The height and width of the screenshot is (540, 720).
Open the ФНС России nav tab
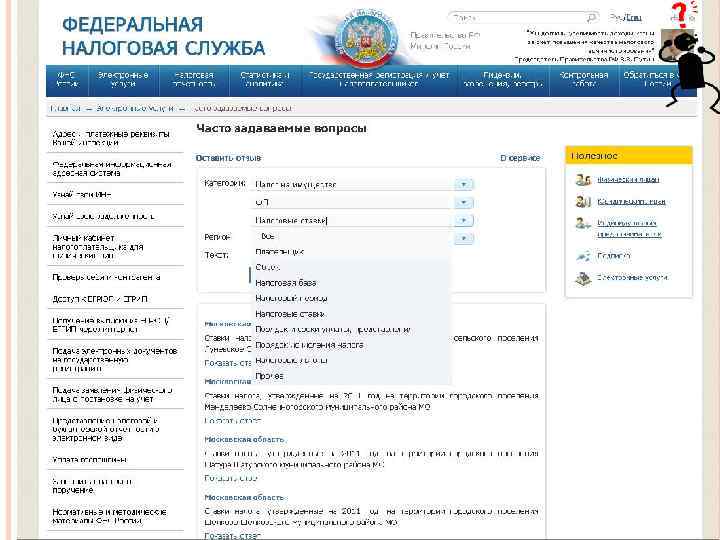(x=67, y=79)
